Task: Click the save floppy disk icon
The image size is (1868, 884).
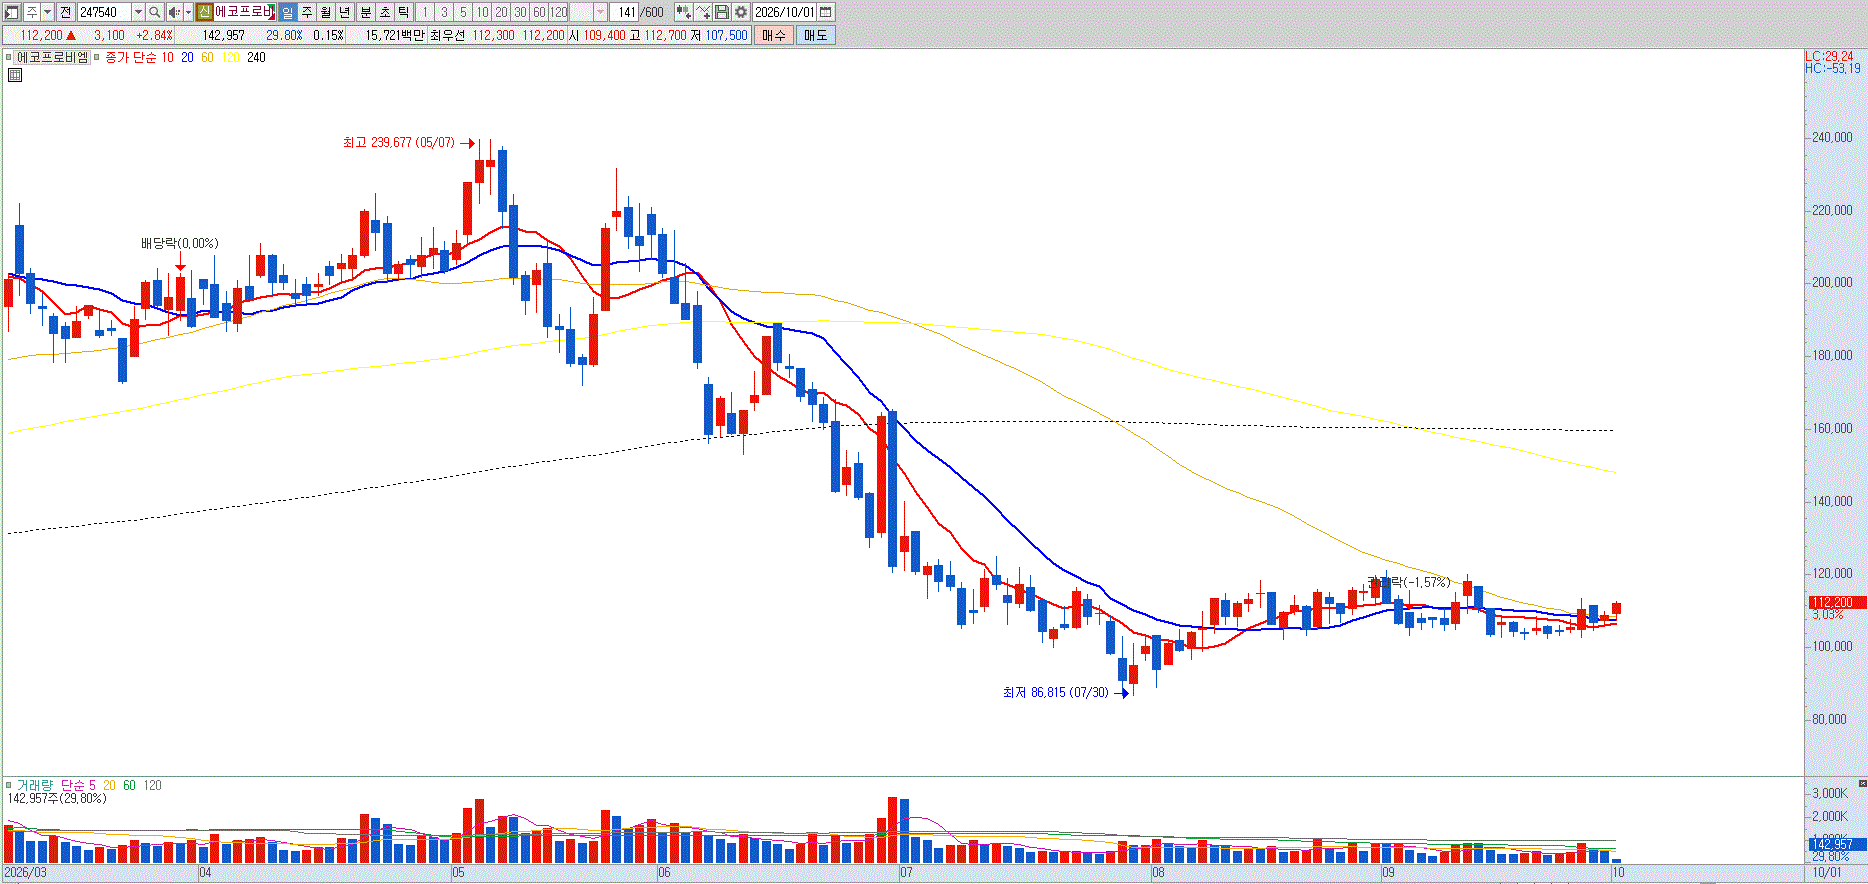Action: click(x=721, y=12)
